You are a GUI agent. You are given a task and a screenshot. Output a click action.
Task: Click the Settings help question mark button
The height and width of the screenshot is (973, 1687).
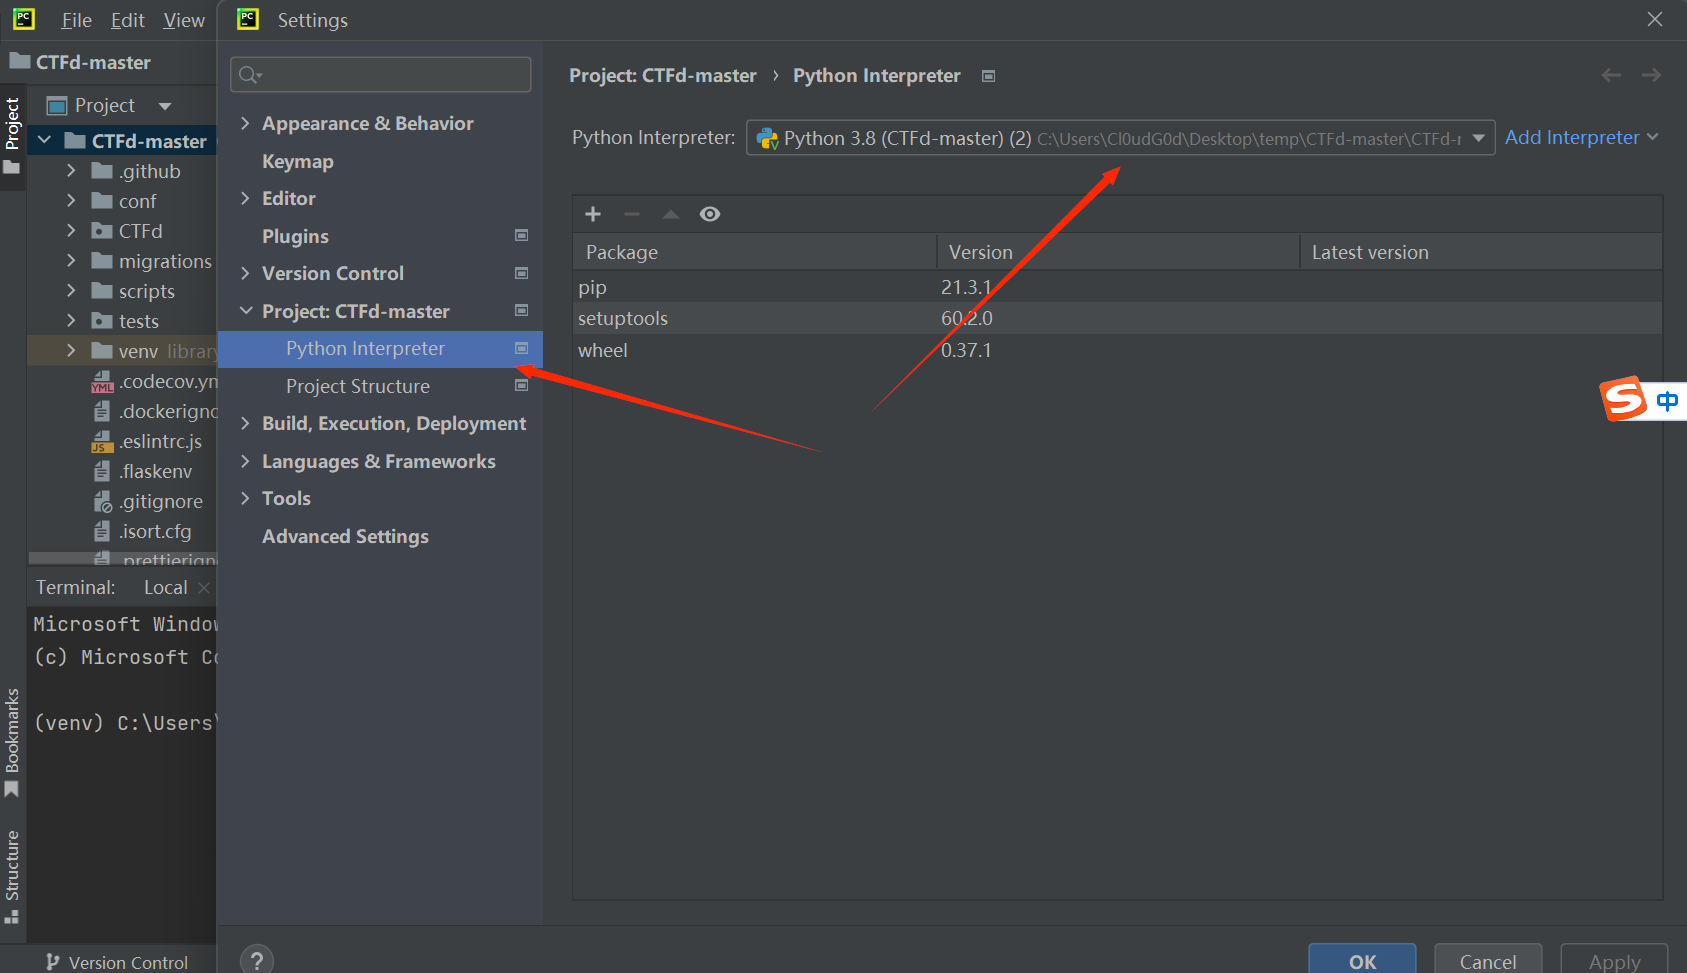coord(257,960)
